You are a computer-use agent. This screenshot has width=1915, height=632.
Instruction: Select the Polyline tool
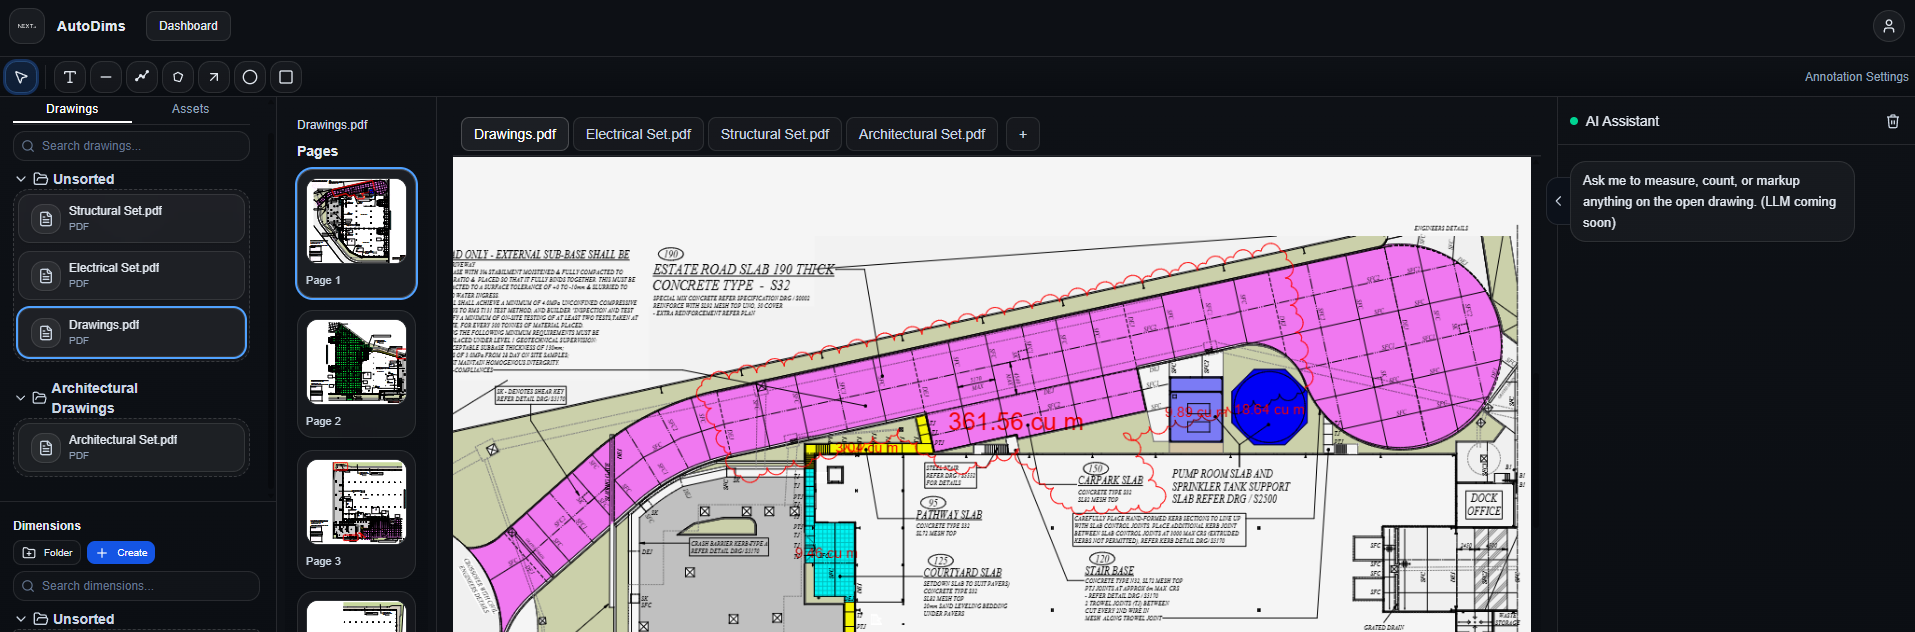(x=142, y=77)
